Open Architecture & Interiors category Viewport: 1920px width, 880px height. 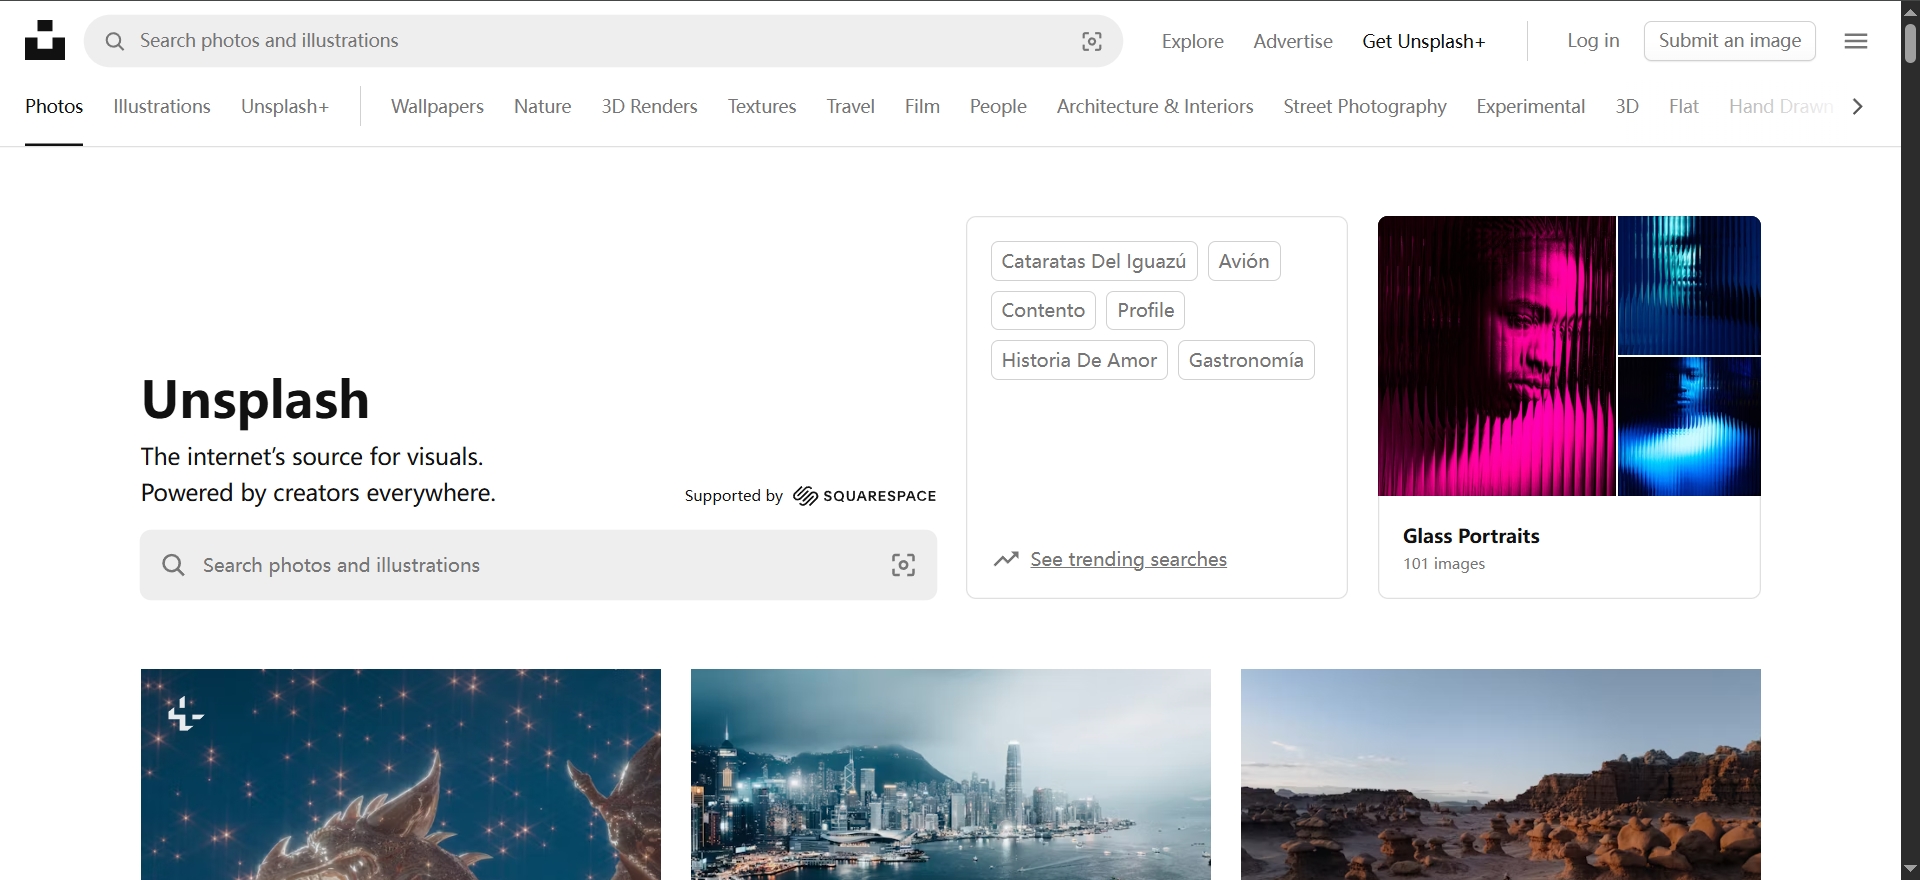click(x=1155, y=106)
